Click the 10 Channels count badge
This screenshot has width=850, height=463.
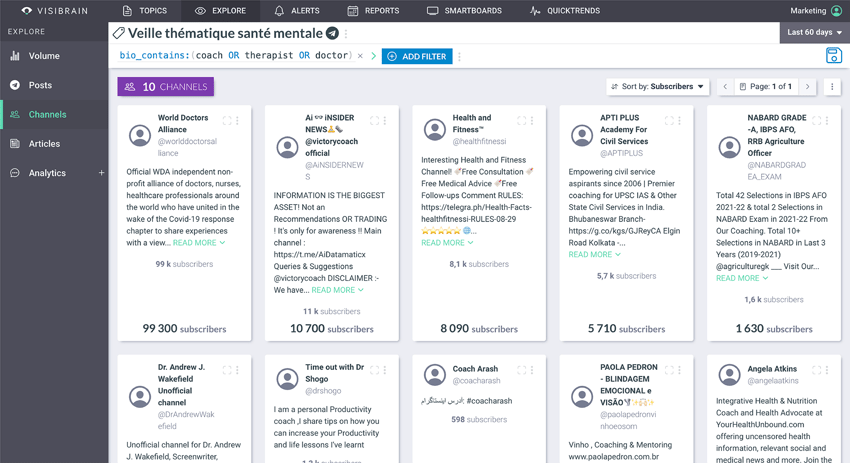tap(165, 86)
